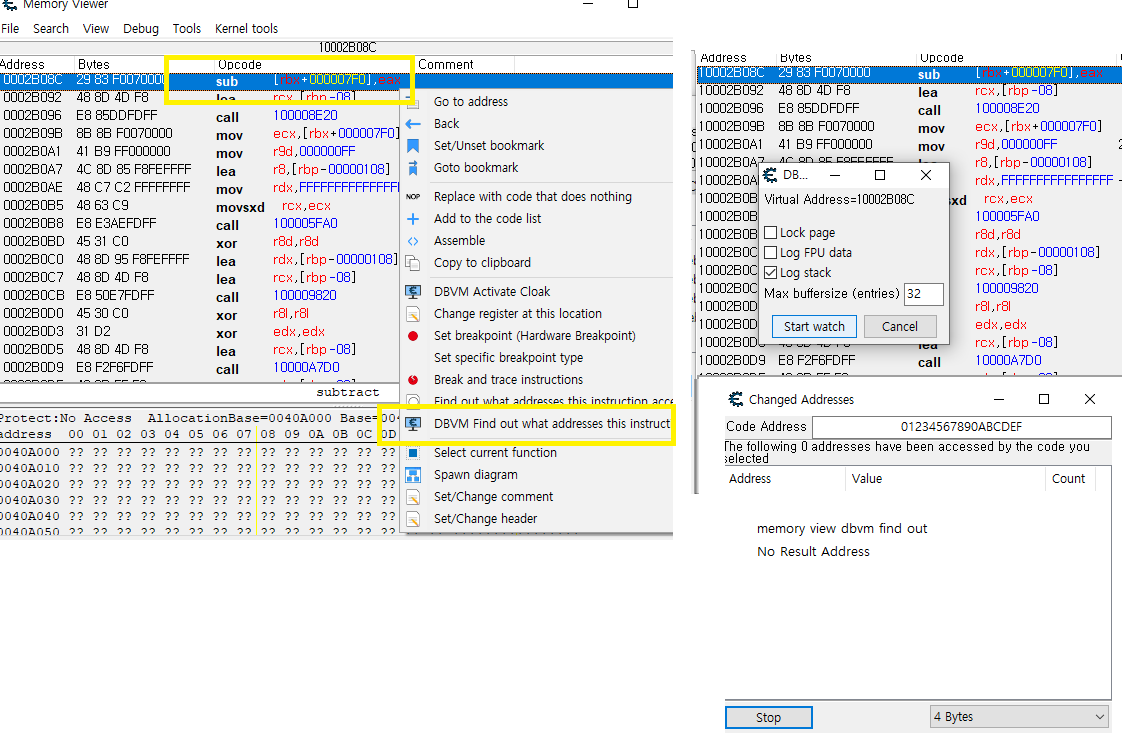Open the Kernel tools menu
Screen dimensions: 1122x736
pos(246,28)
